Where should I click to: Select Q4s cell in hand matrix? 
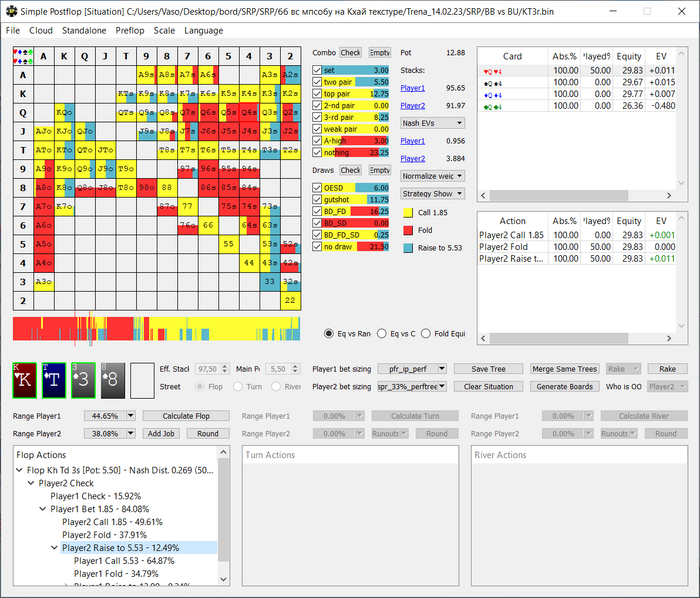[249, 112]
